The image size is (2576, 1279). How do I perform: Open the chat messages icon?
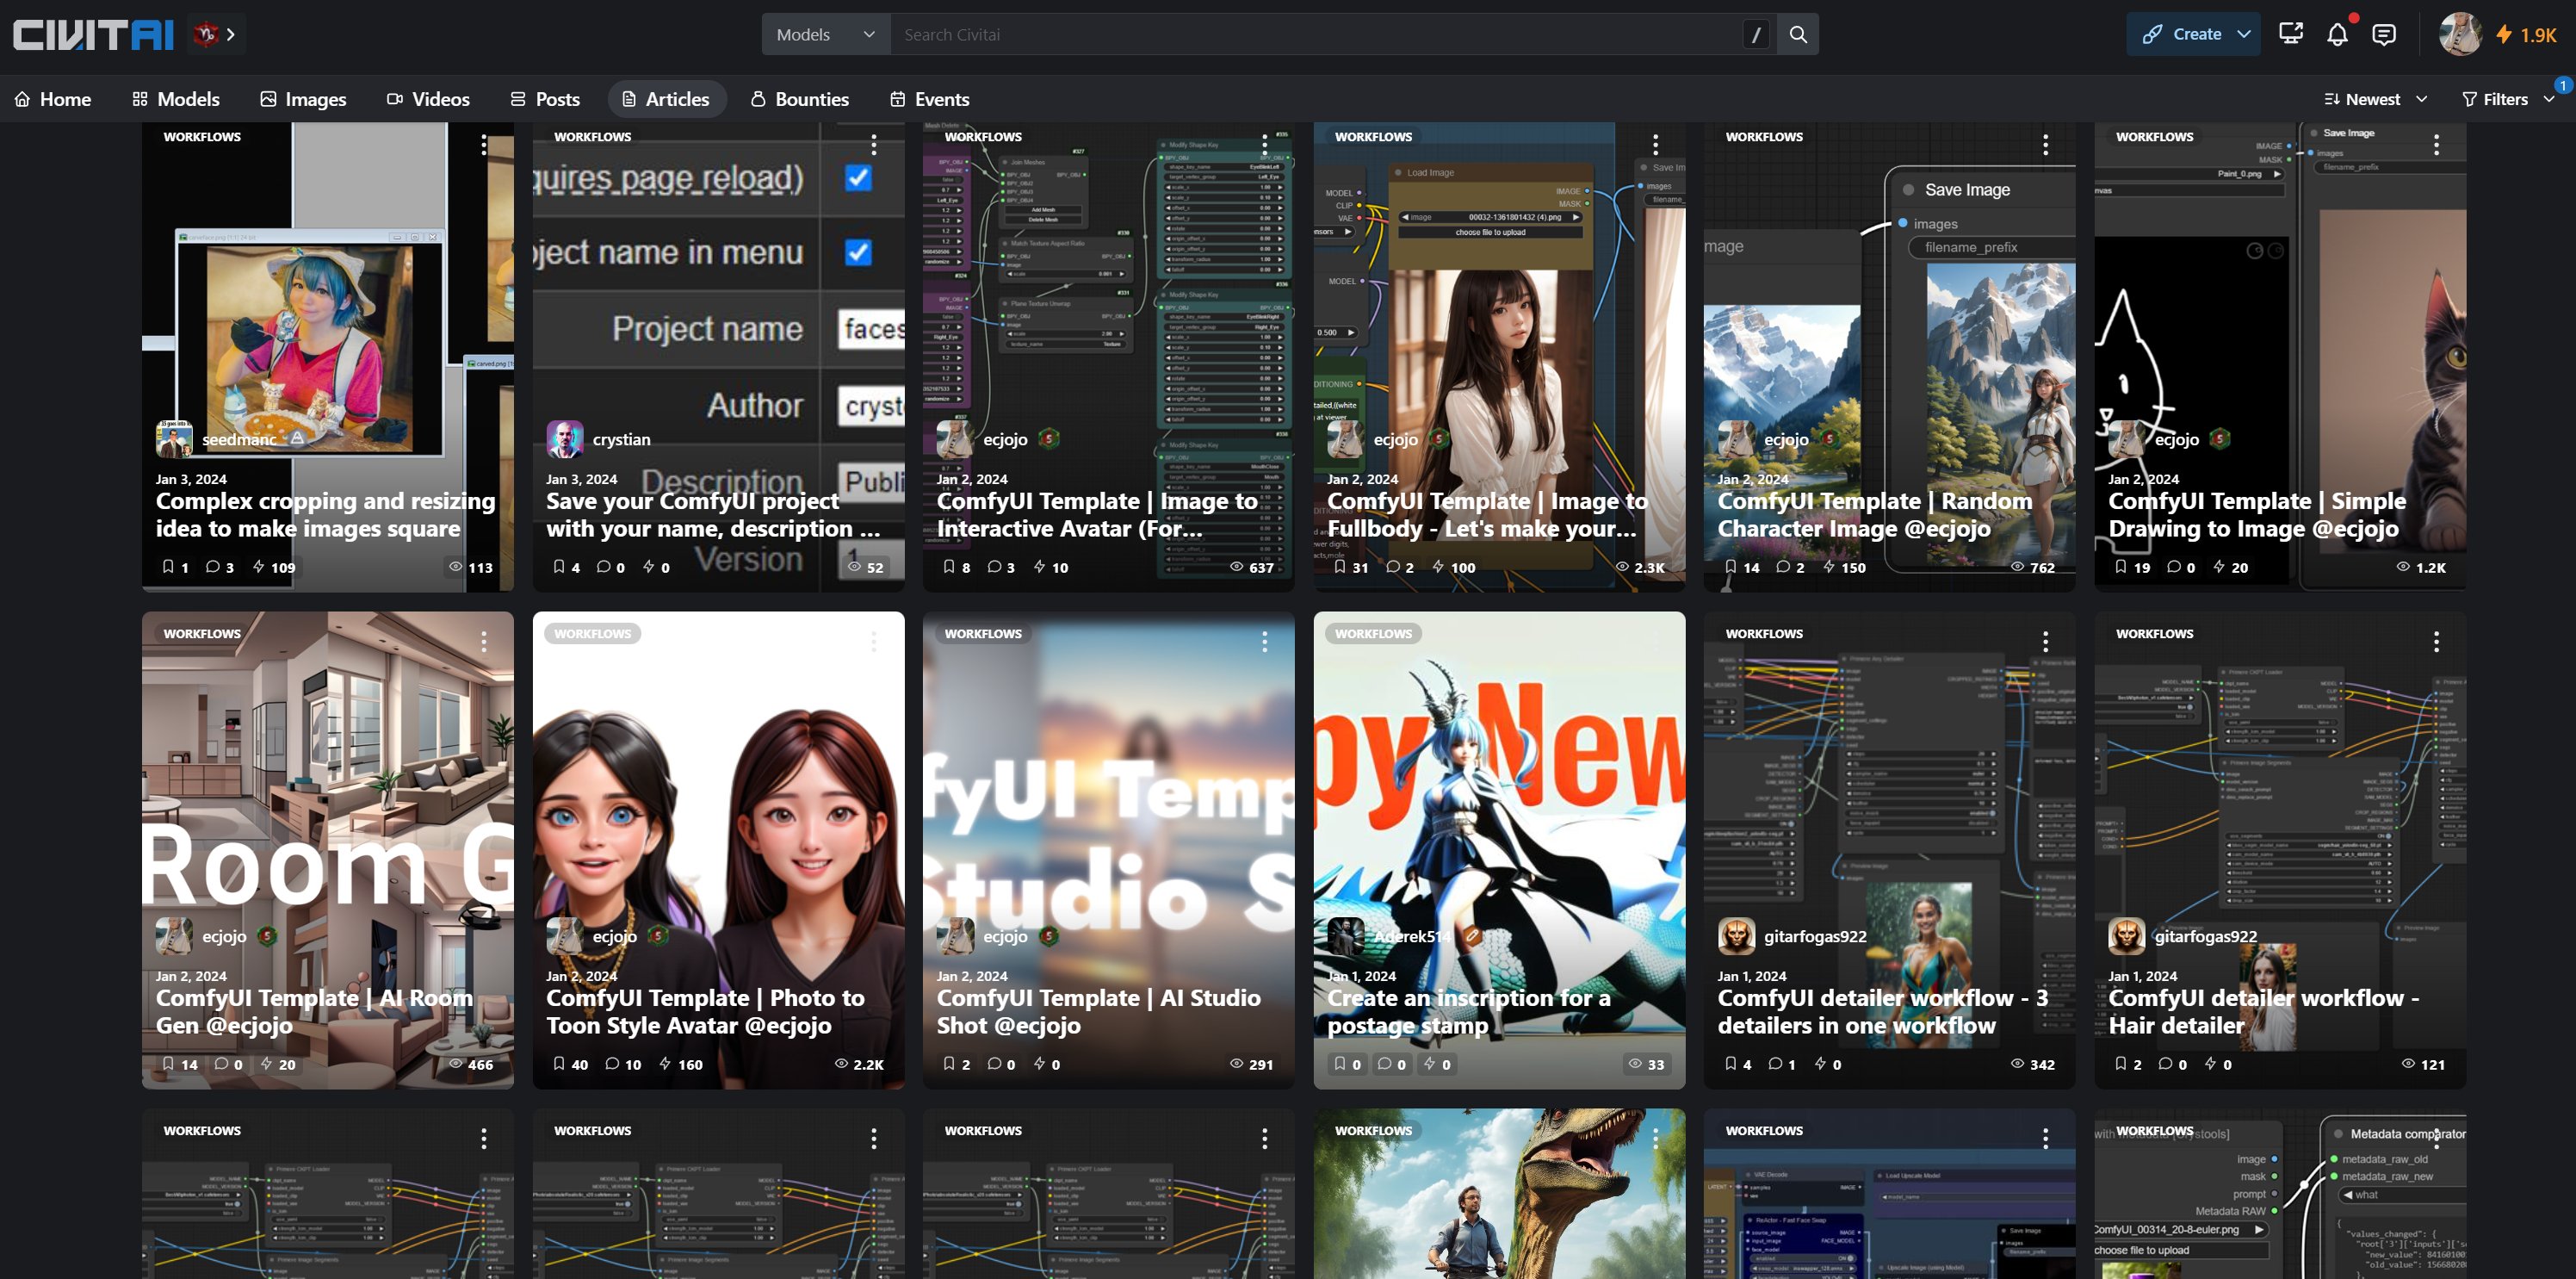2384,34
